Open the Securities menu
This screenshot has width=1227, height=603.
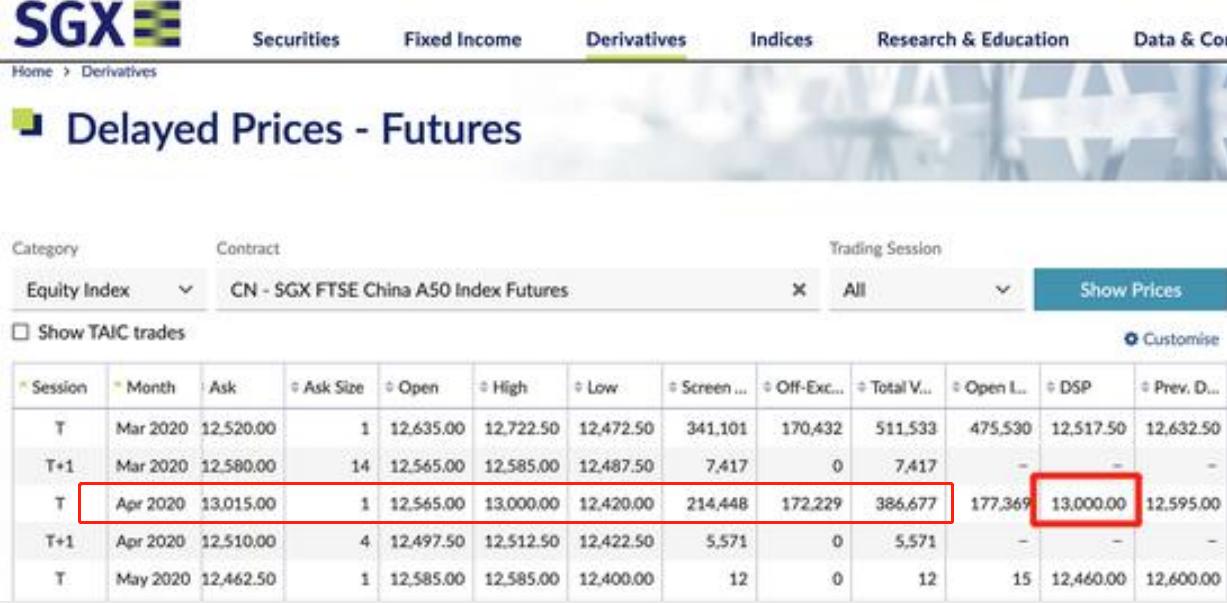(296, 40)
